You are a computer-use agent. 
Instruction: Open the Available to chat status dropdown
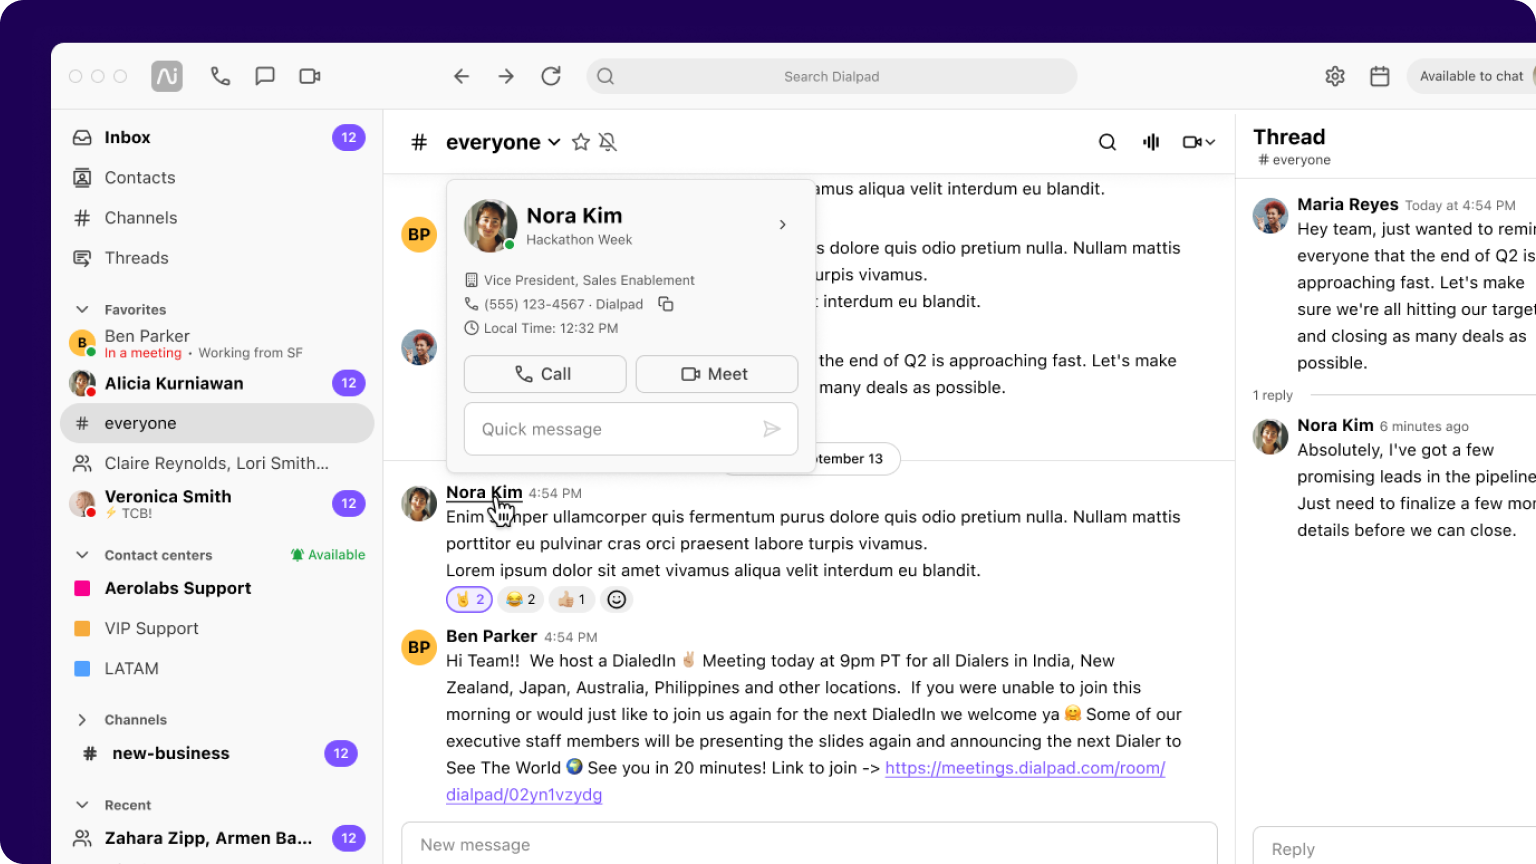[x=1471, y=76]
